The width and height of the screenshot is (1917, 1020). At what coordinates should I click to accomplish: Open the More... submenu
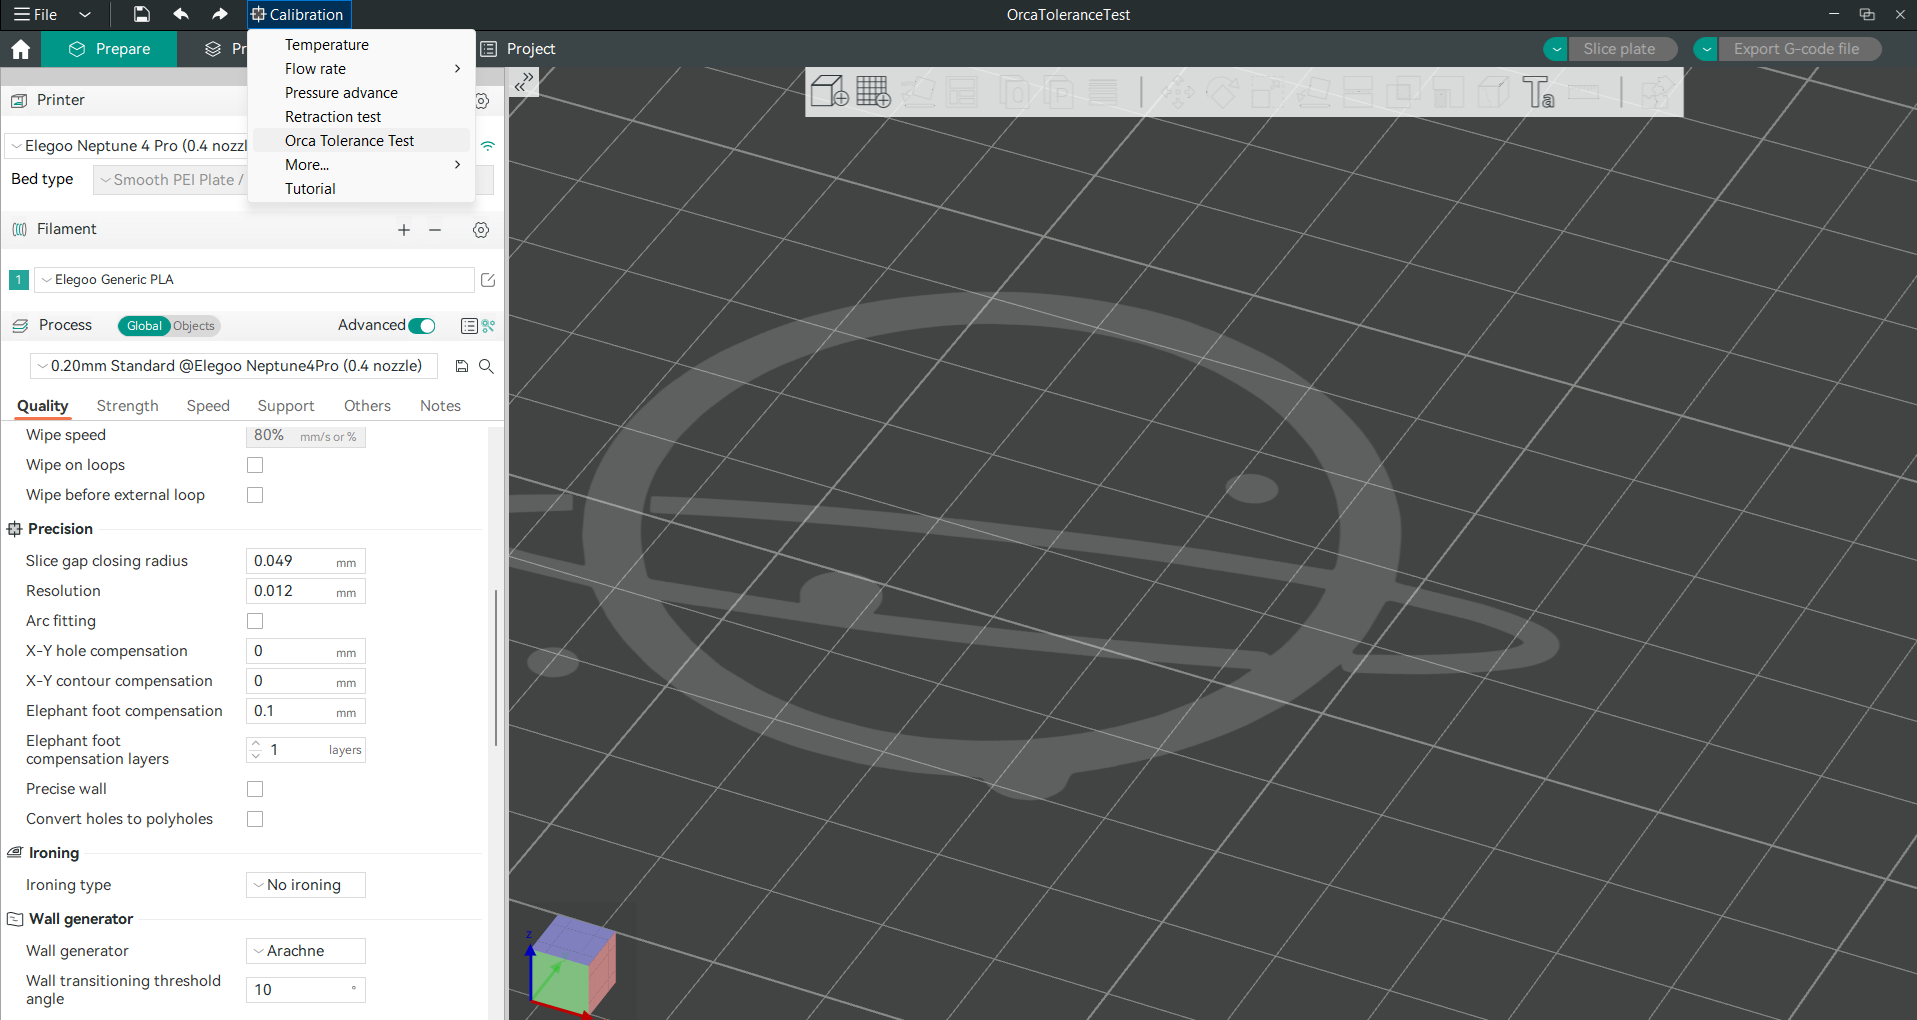point(361,165)
